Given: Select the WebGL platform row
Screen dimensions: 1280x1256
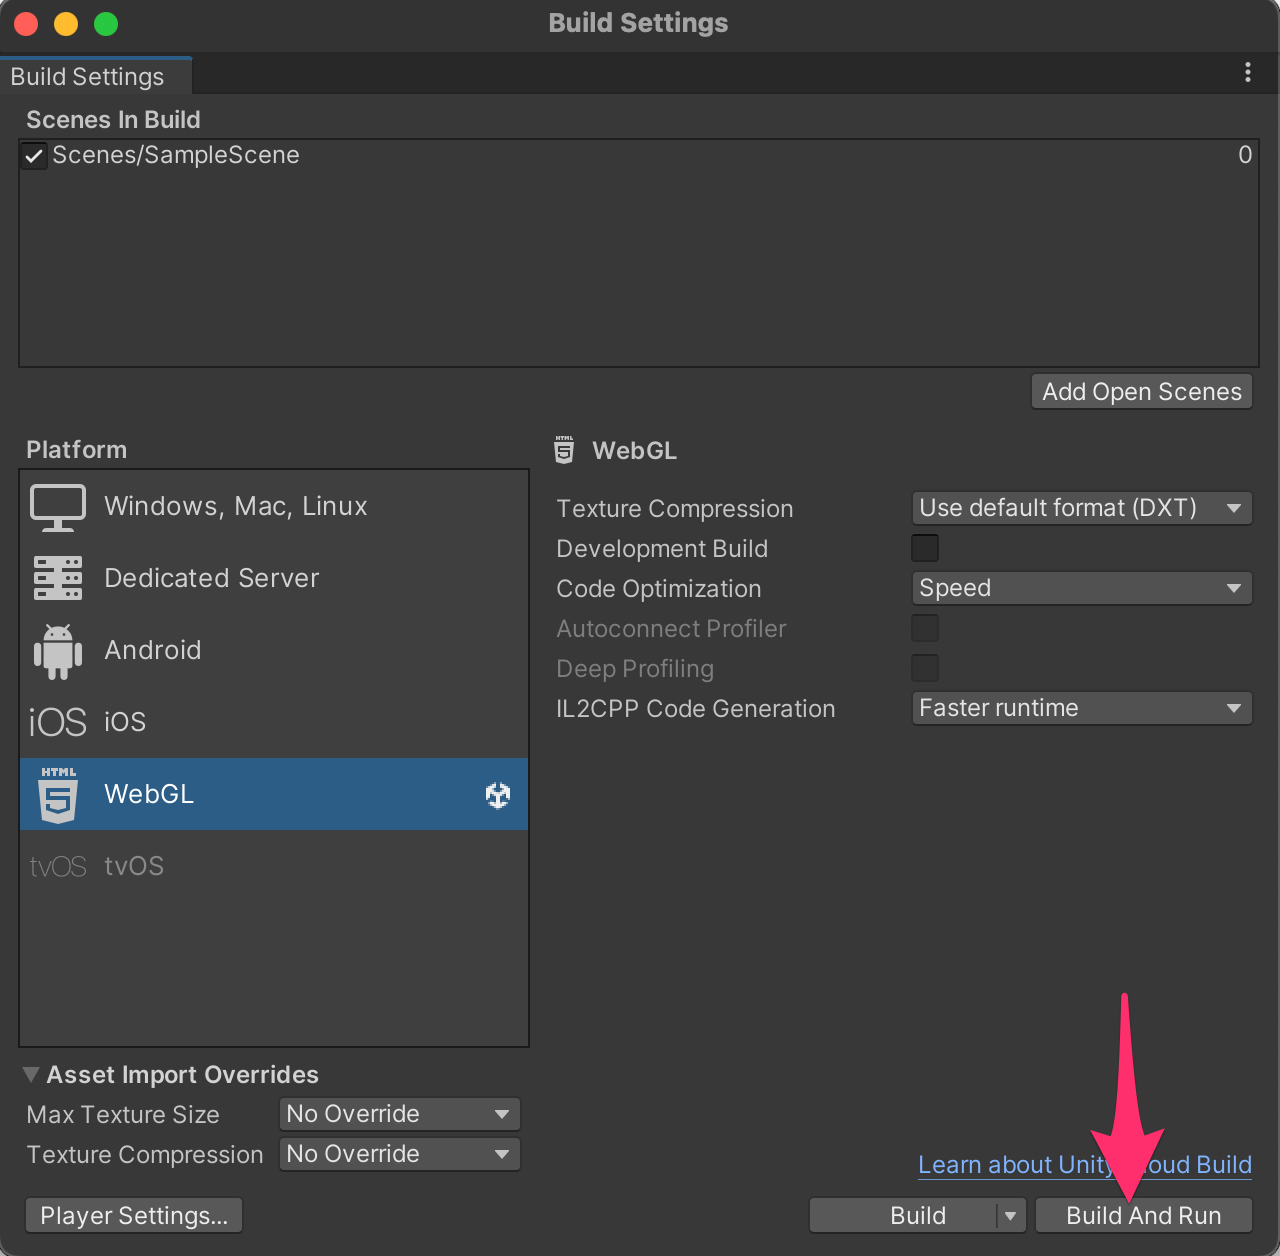Looking at the screenshot, I should [x=274, y=794].
